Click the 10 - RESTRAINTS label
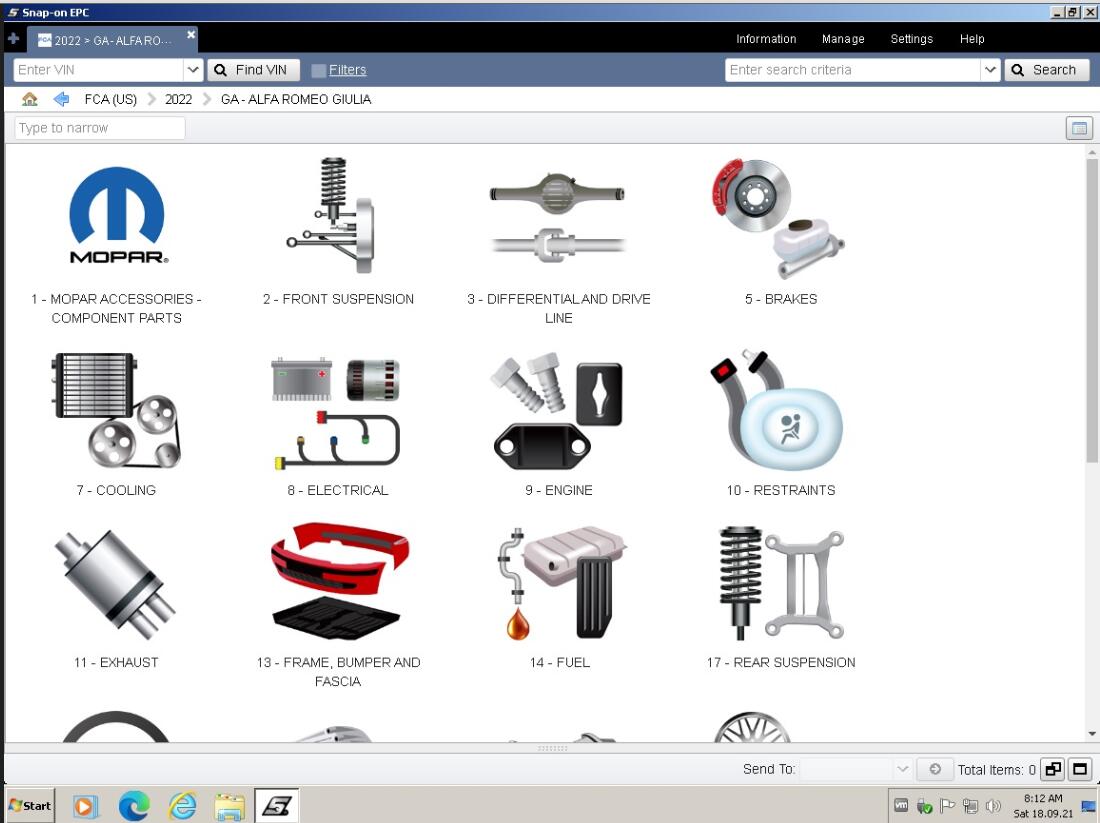 coord(781,490)
